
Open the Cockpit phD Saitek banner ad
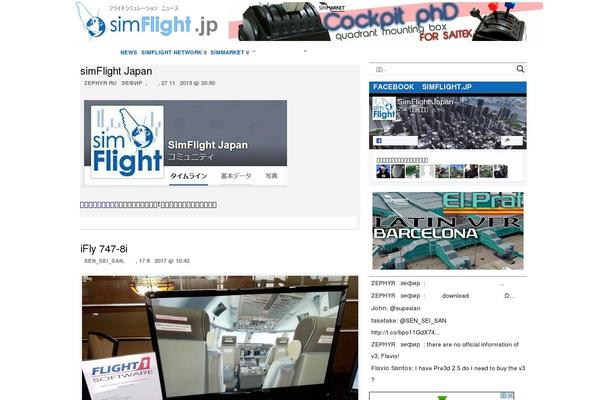tap(385, 21)
